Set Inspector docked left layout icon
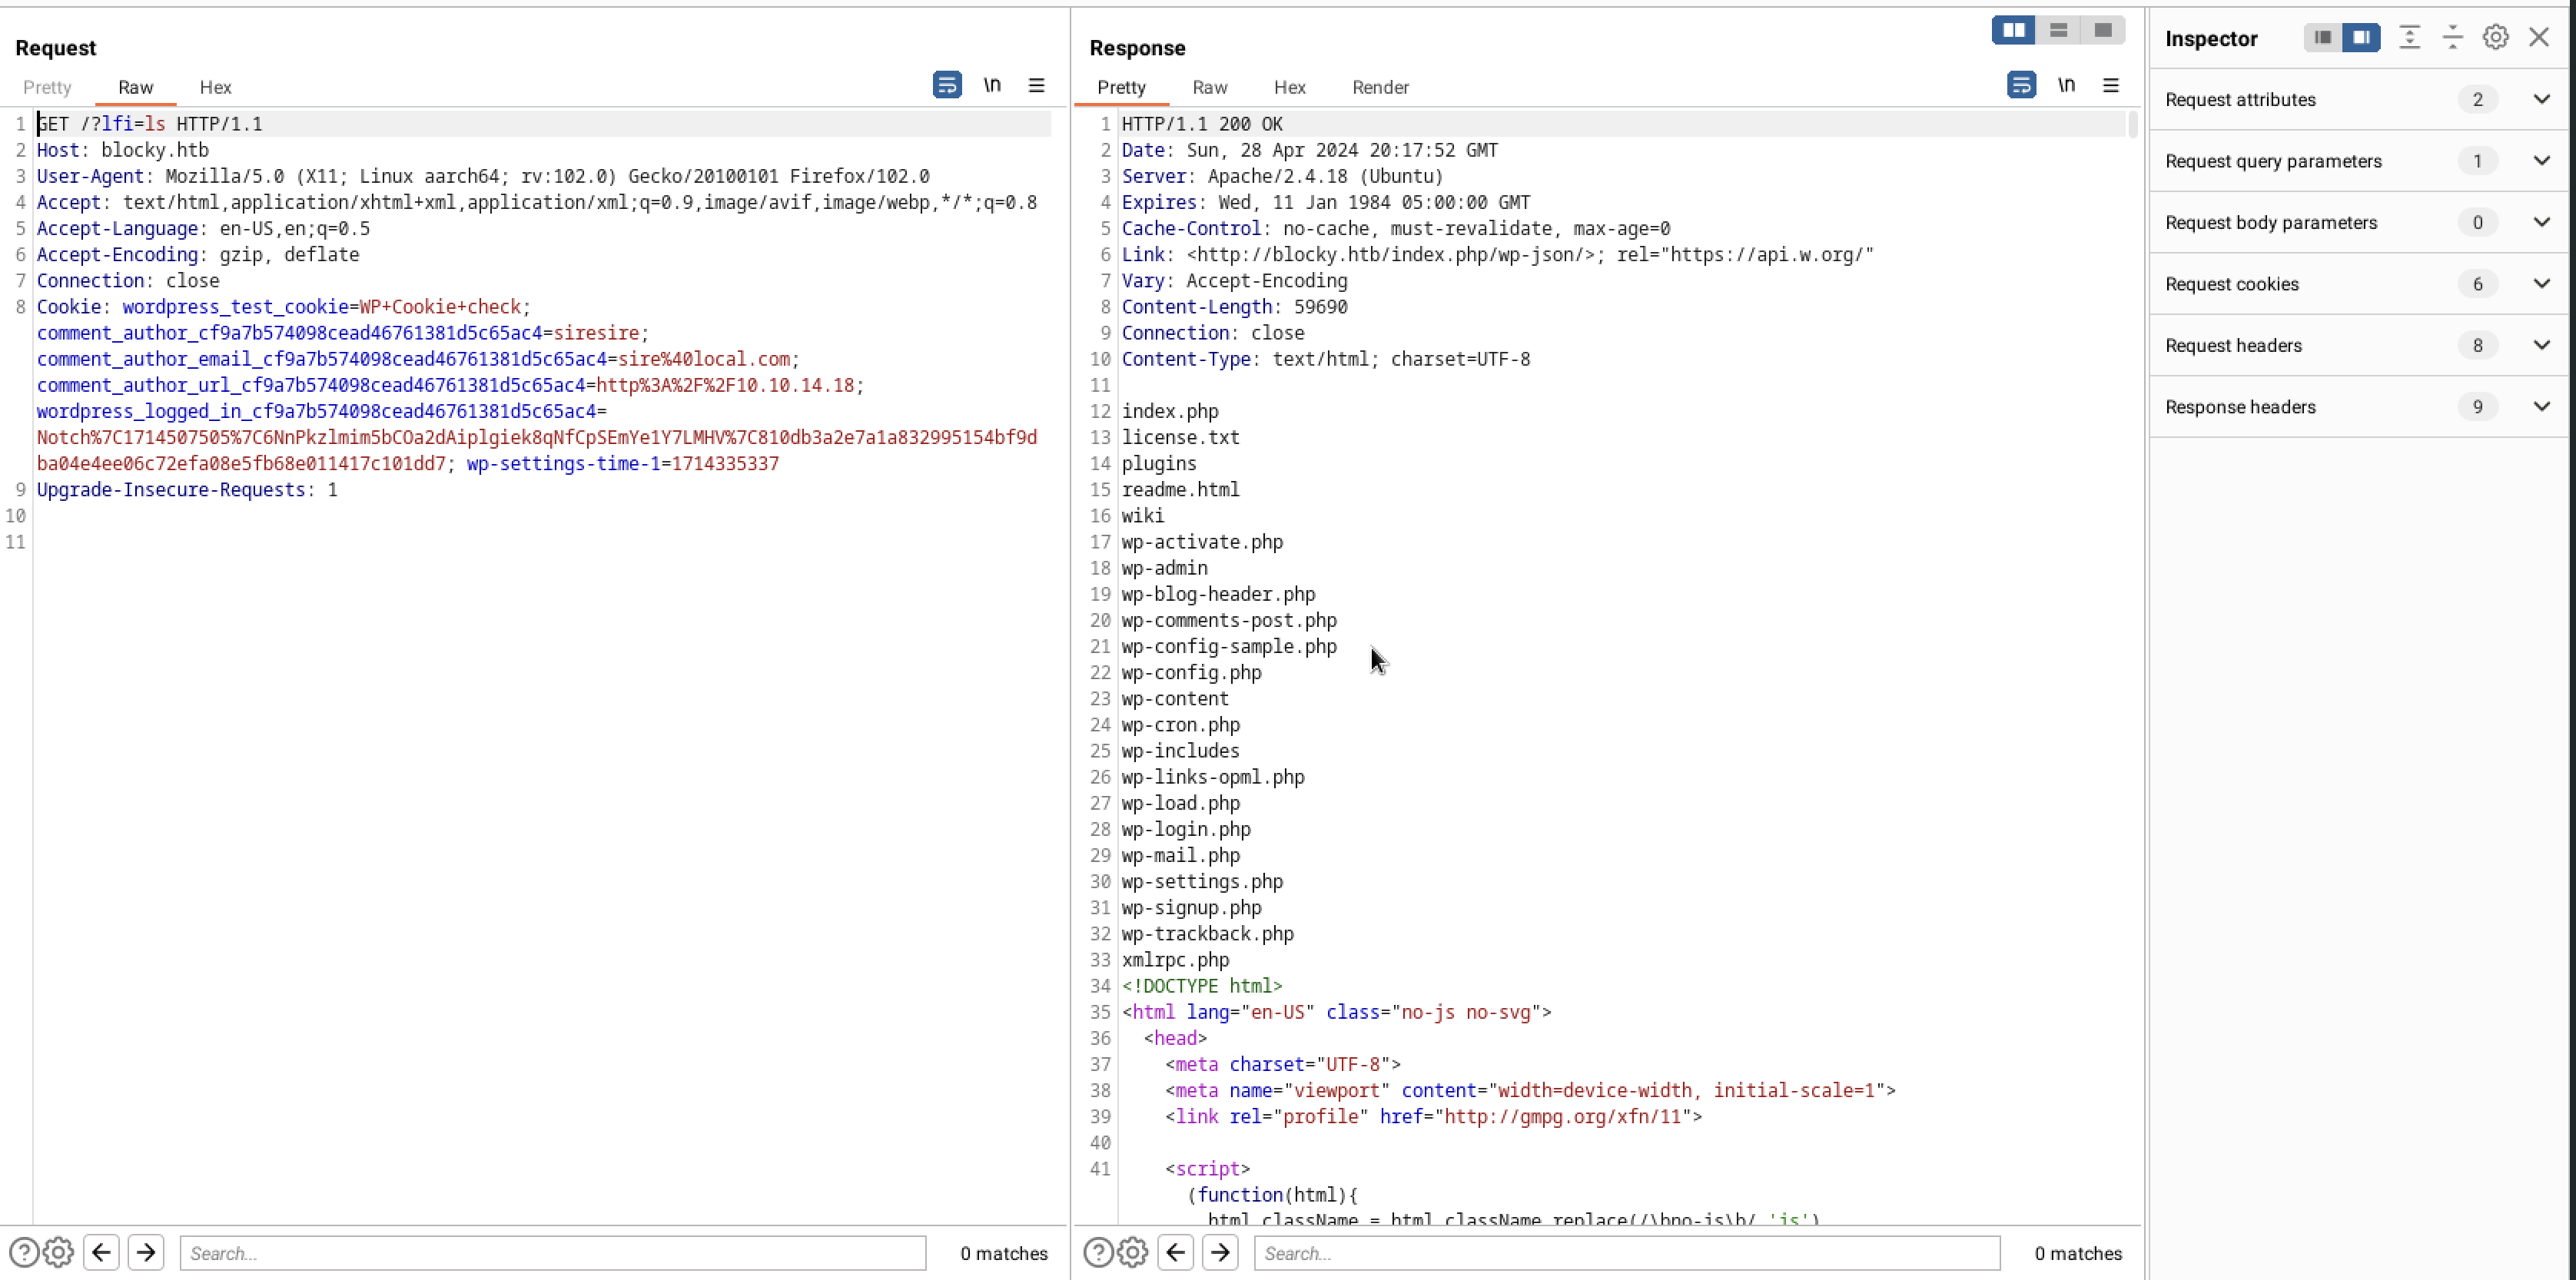Screen dimensions: 2576x1280 [x=2323, y=38]
